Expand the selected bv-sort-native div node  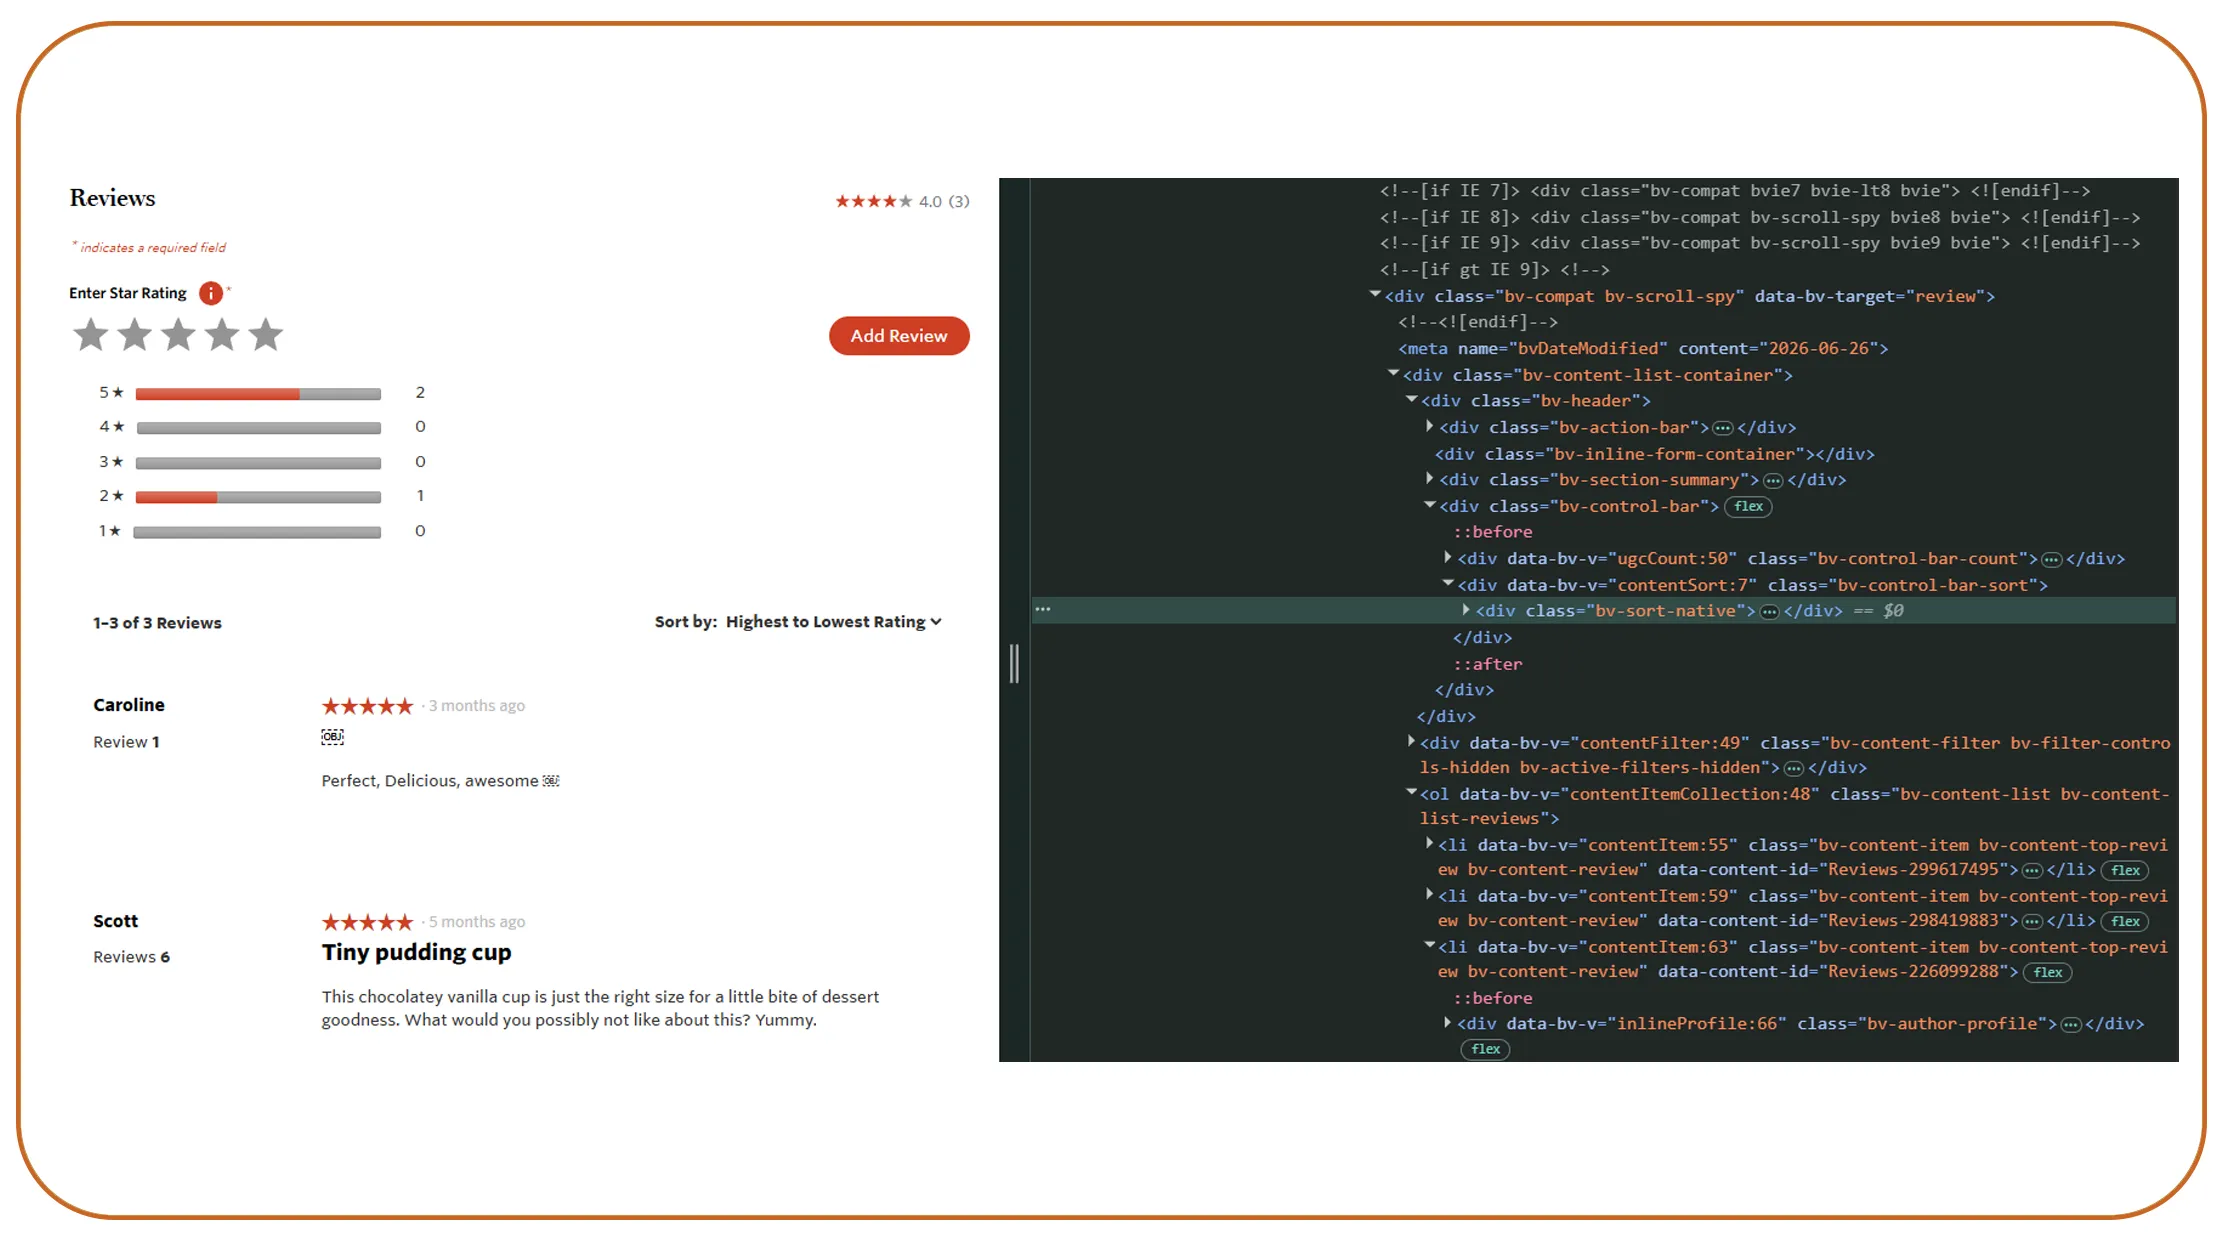point(1466,610)
